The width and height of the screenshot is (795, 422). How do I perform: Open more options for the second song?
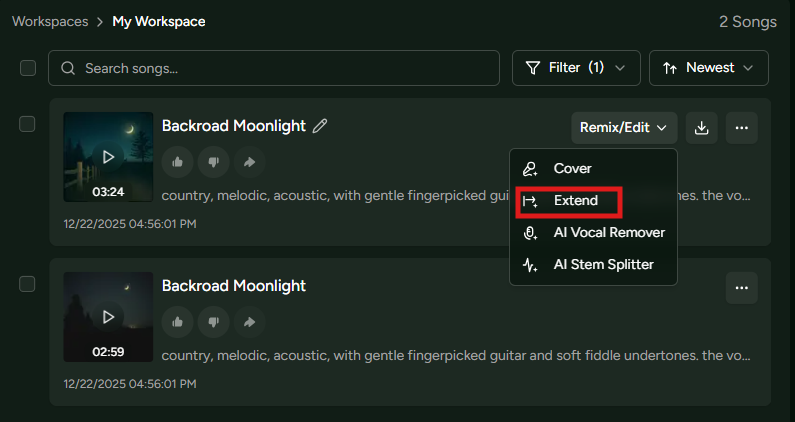(x=741, y=287)
